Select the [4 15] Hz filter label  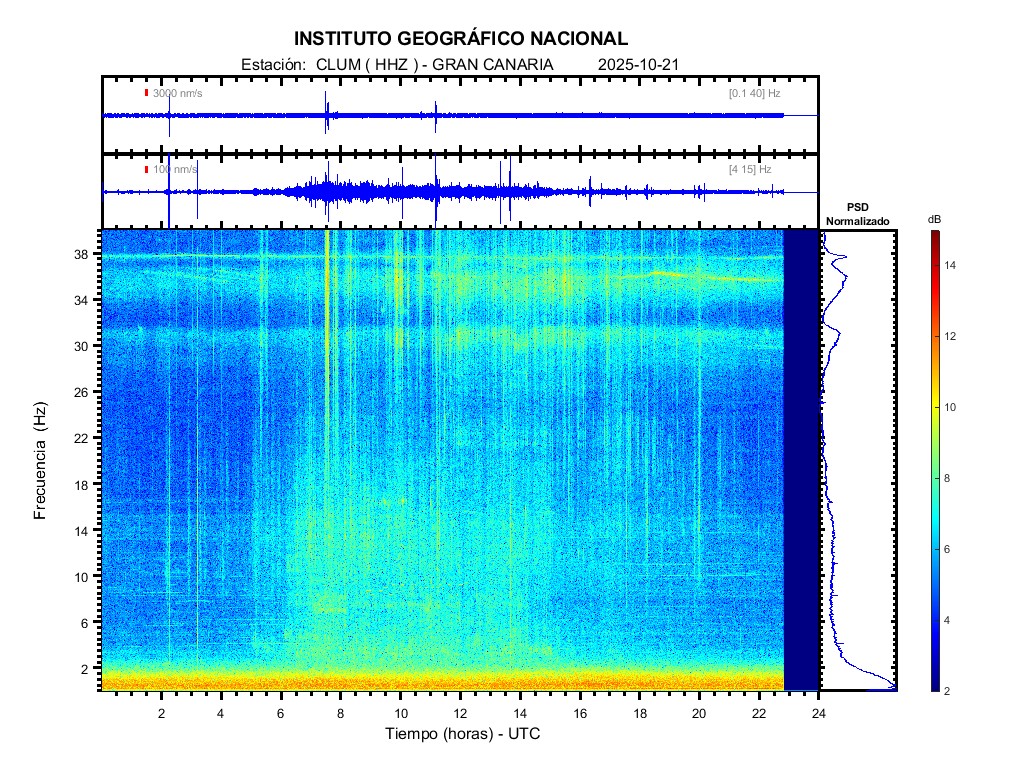tap(750, 169)
